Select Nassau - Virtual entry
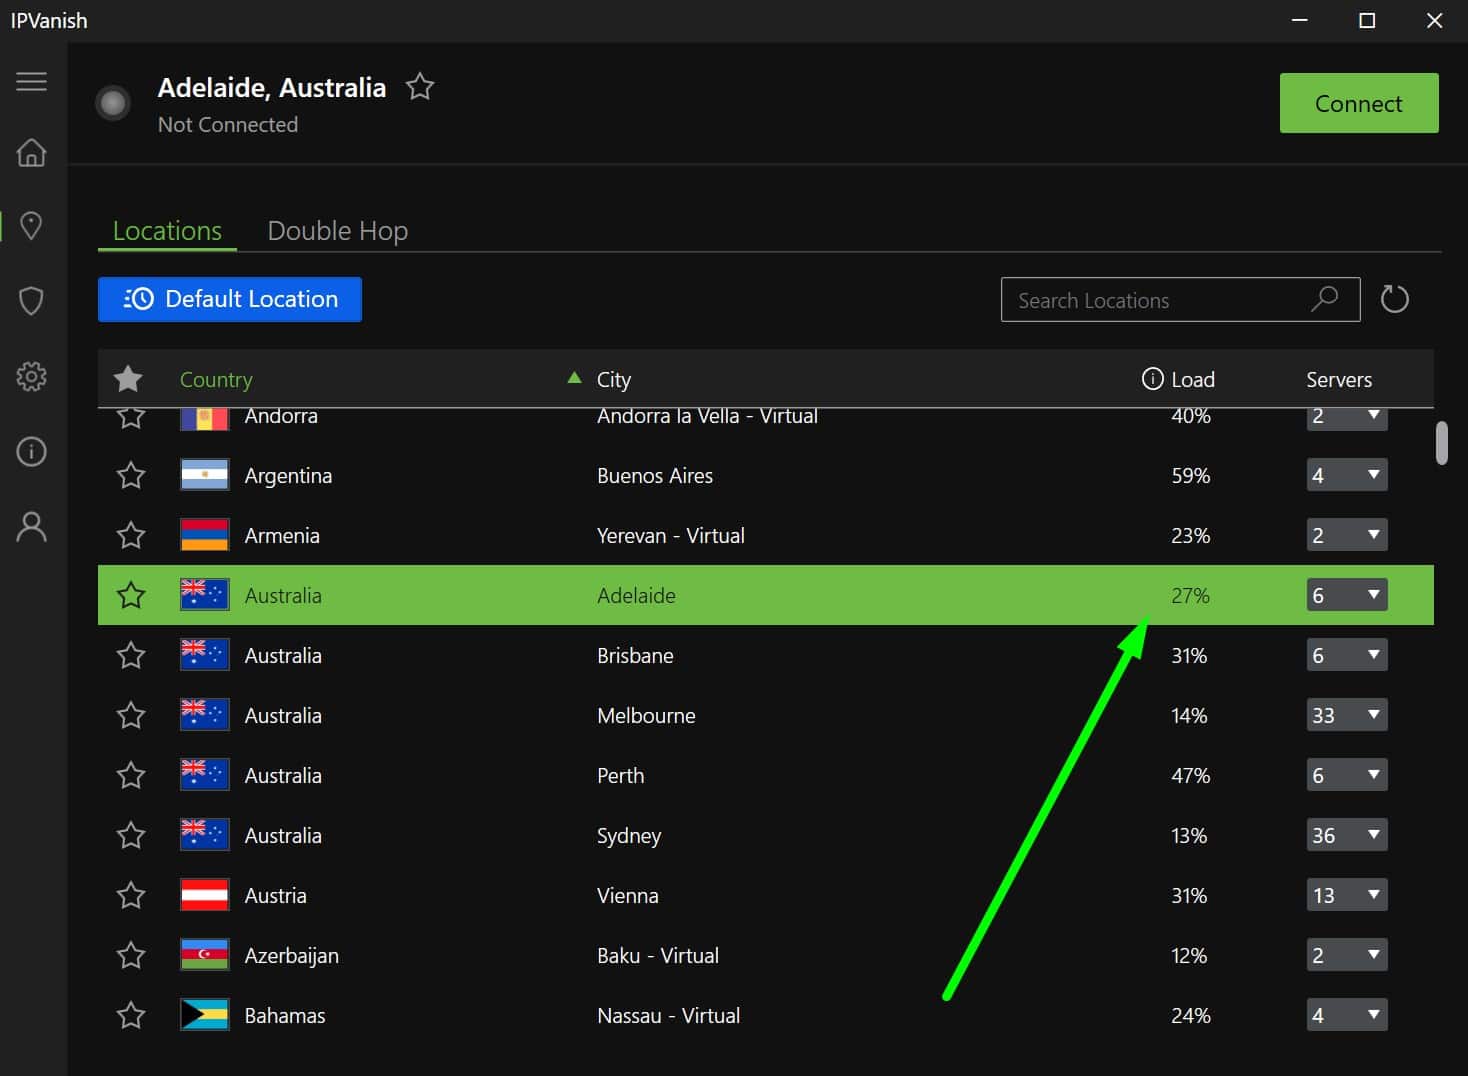The height and width of the screenshot is (1076, 1468). point(669,1015)
